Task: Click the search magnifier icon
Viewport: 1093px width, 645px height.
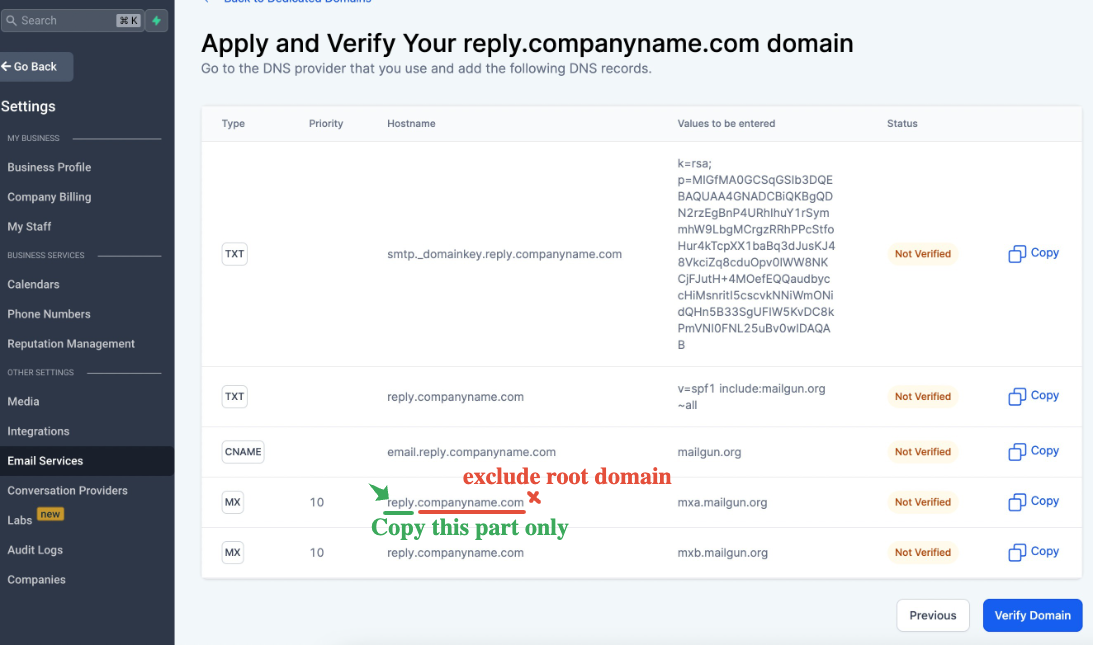Action: click(x=11, y=21)
